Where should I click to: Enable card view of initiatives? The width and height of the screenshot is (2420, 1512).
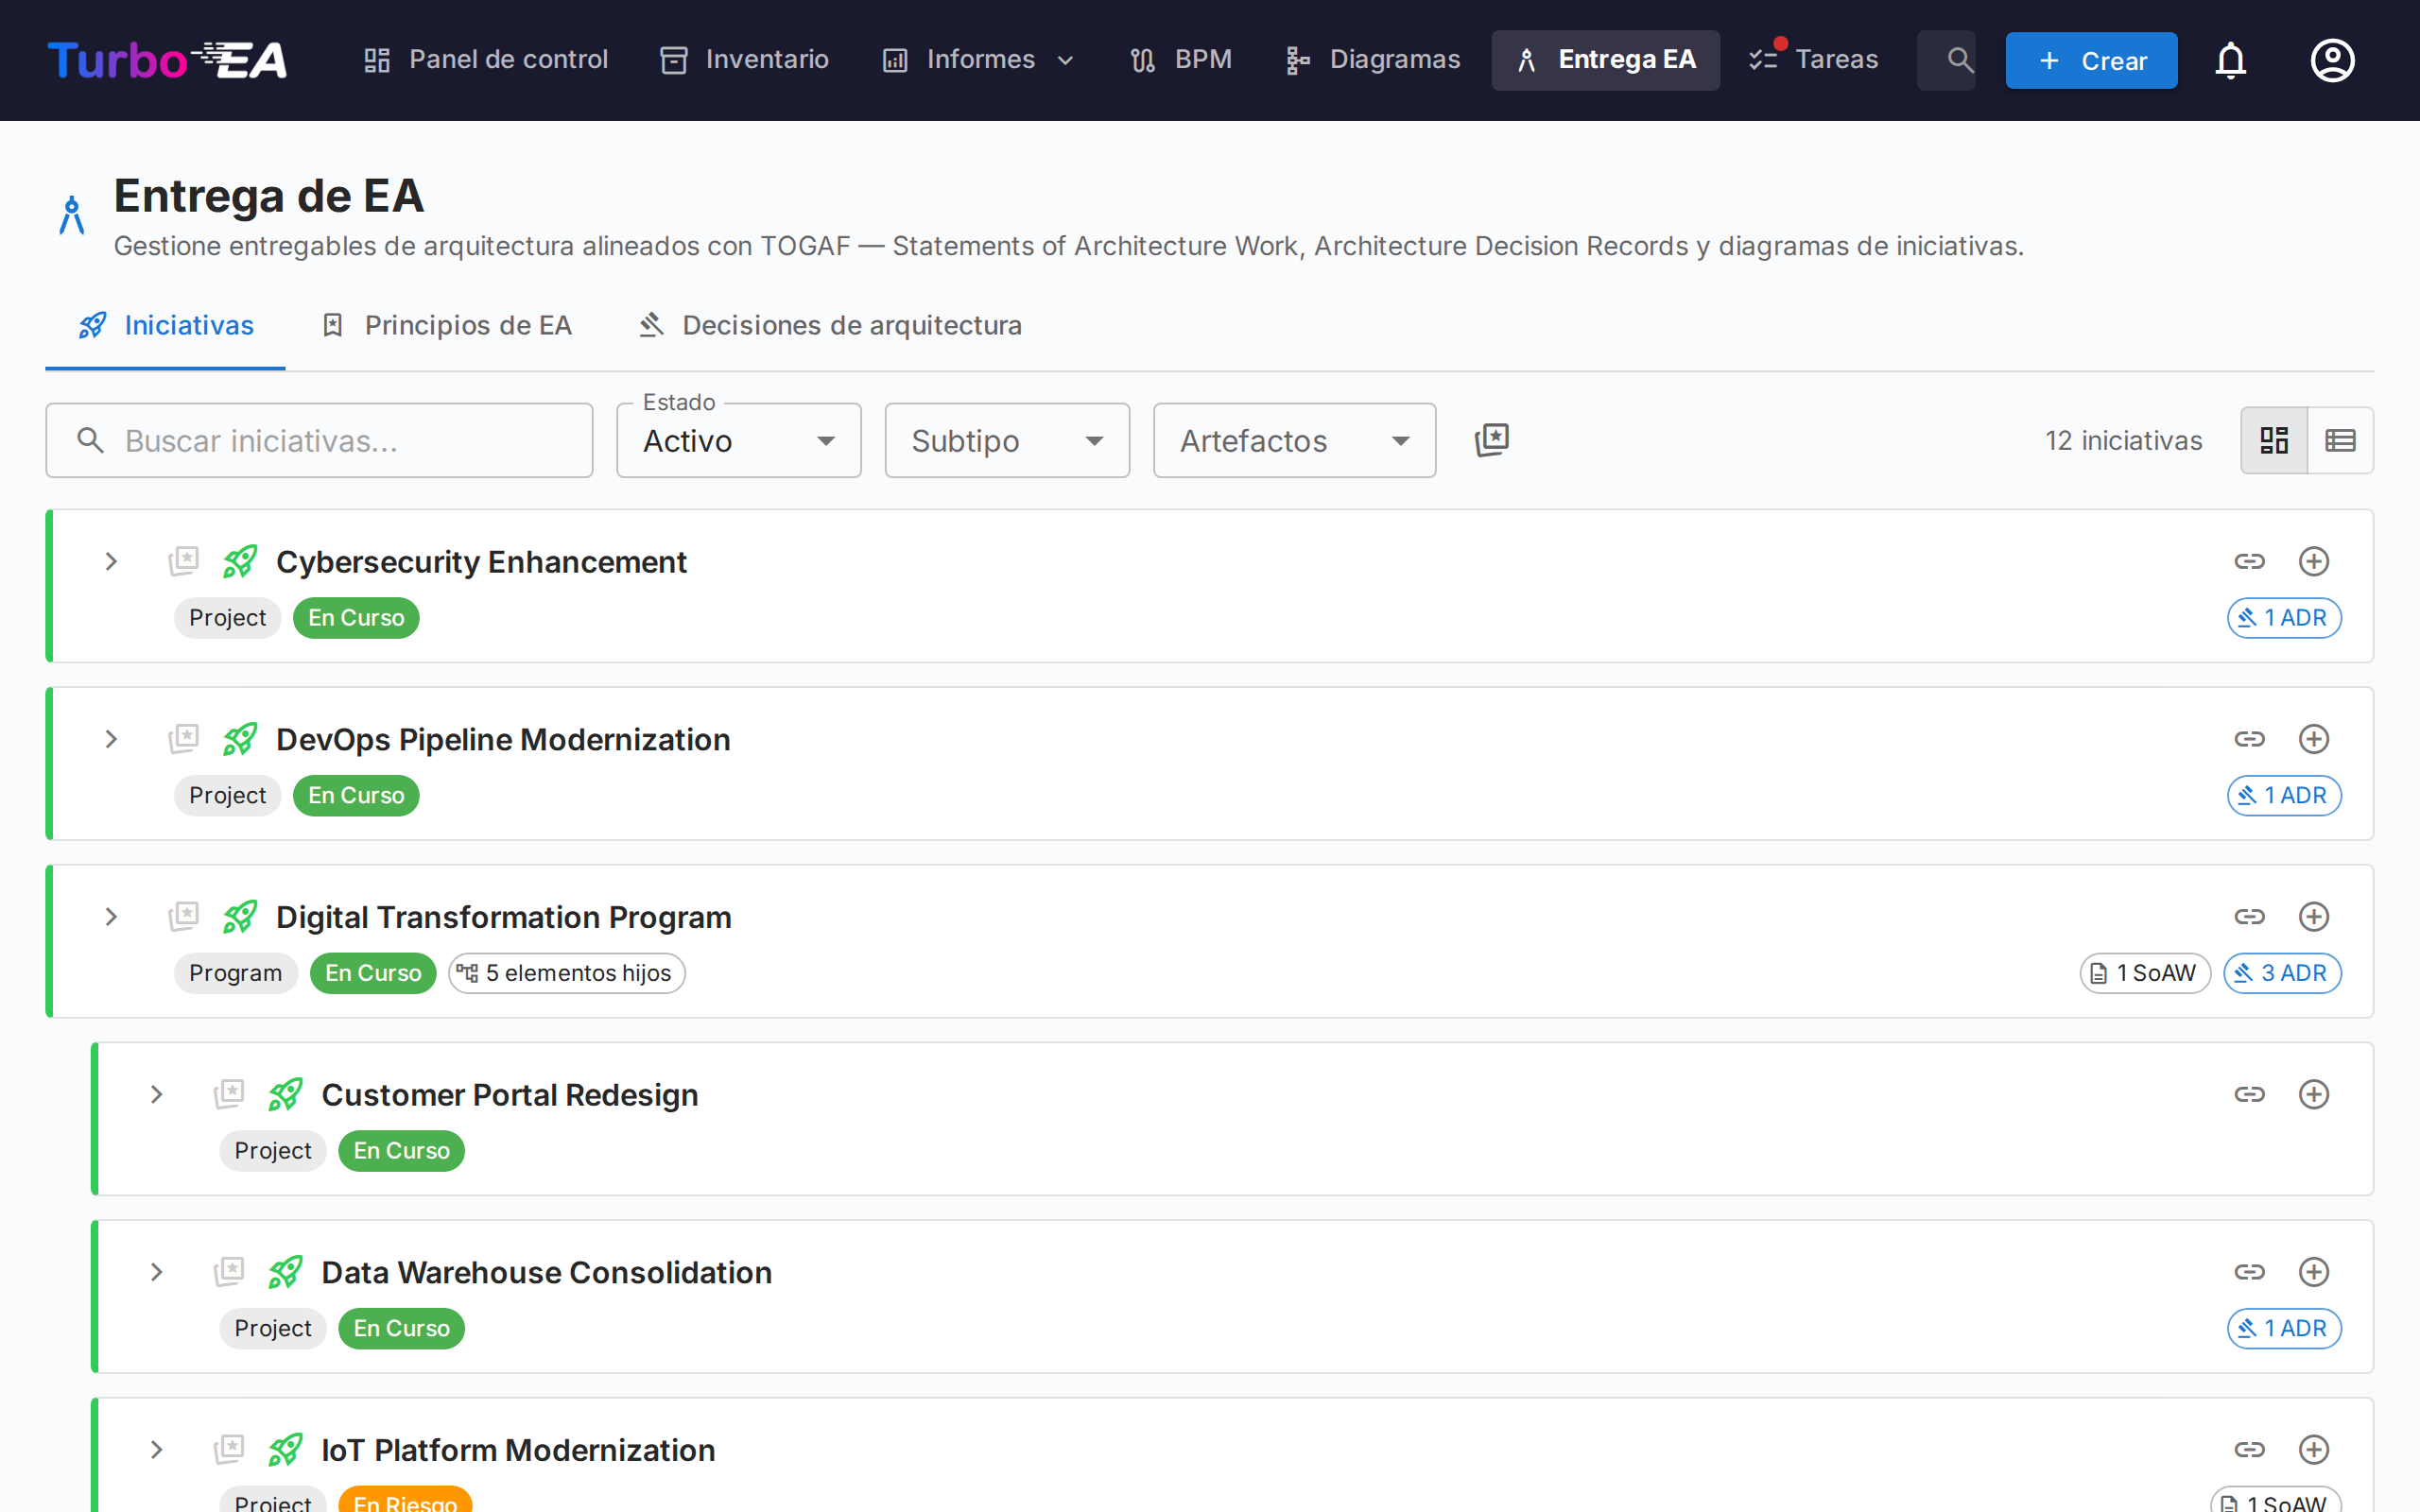point(2274,439)
